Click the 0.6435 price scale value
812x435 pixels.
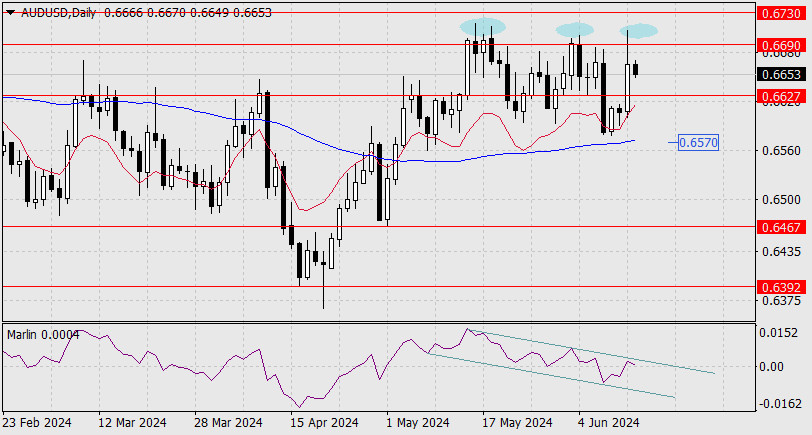pos(781,252)
